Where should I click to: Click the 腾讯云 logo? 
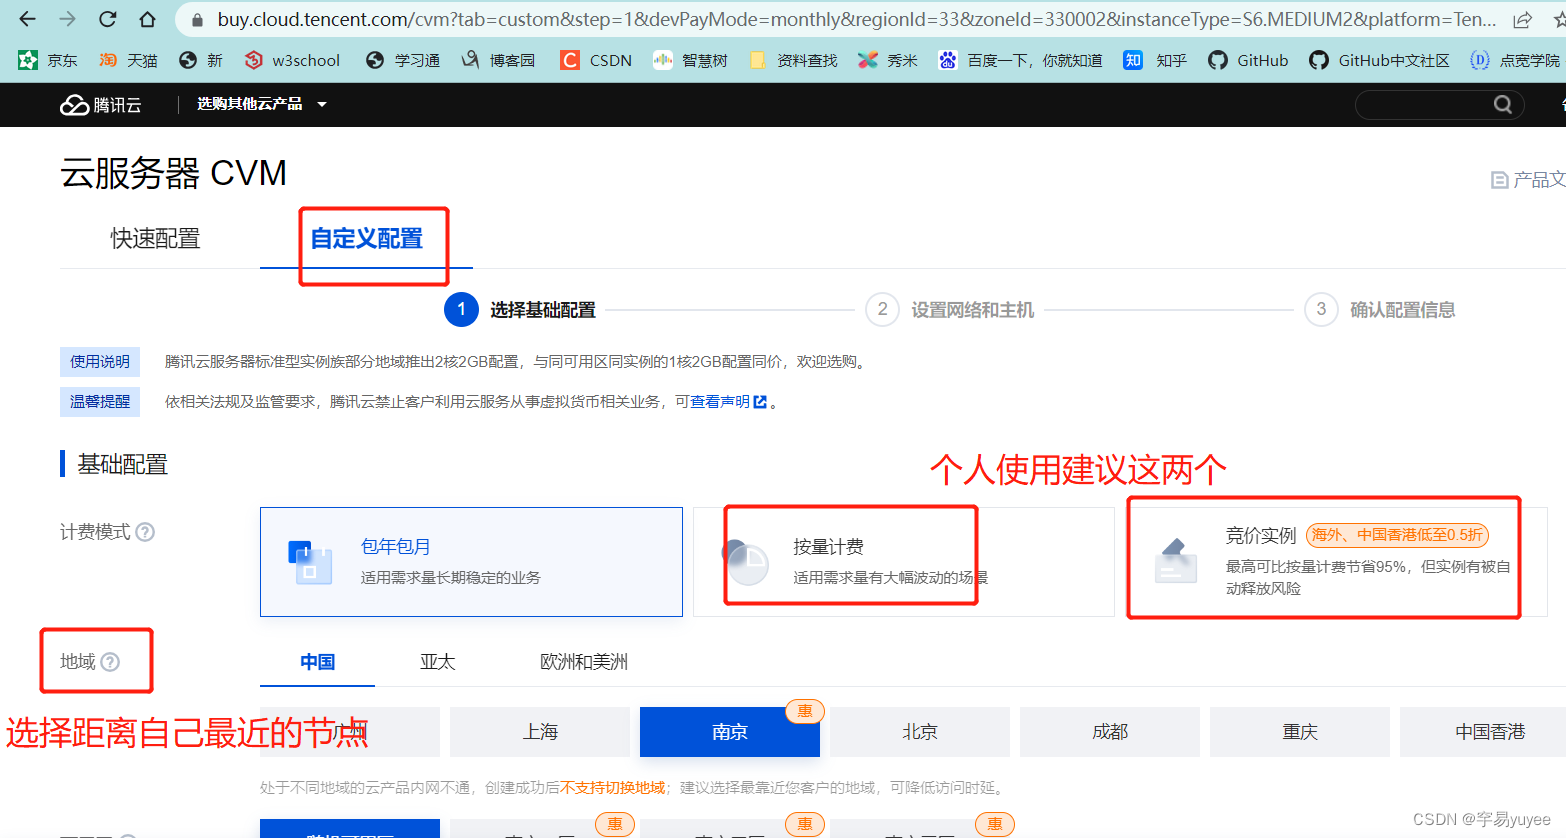pyautogui.click(x=101, y=105)
